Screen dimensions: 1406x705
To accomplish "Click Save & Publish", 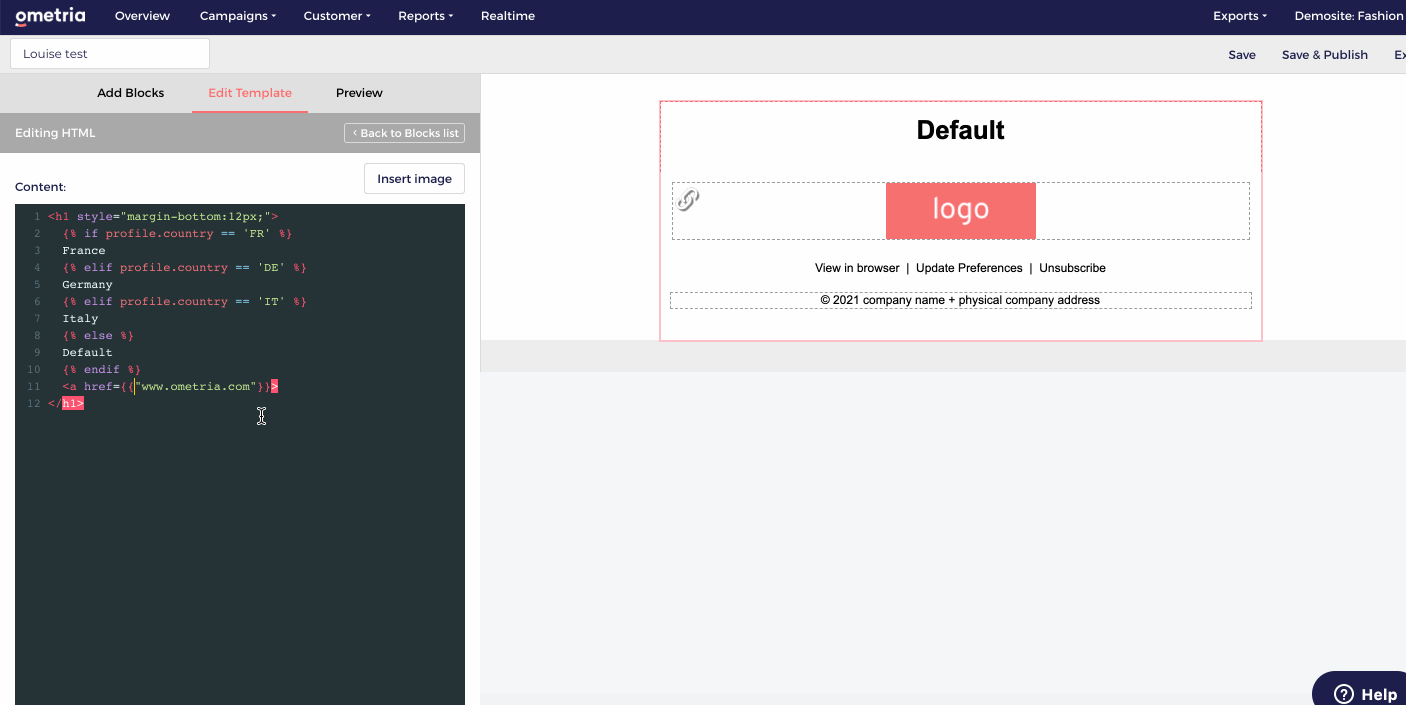I will (1325, 55).
